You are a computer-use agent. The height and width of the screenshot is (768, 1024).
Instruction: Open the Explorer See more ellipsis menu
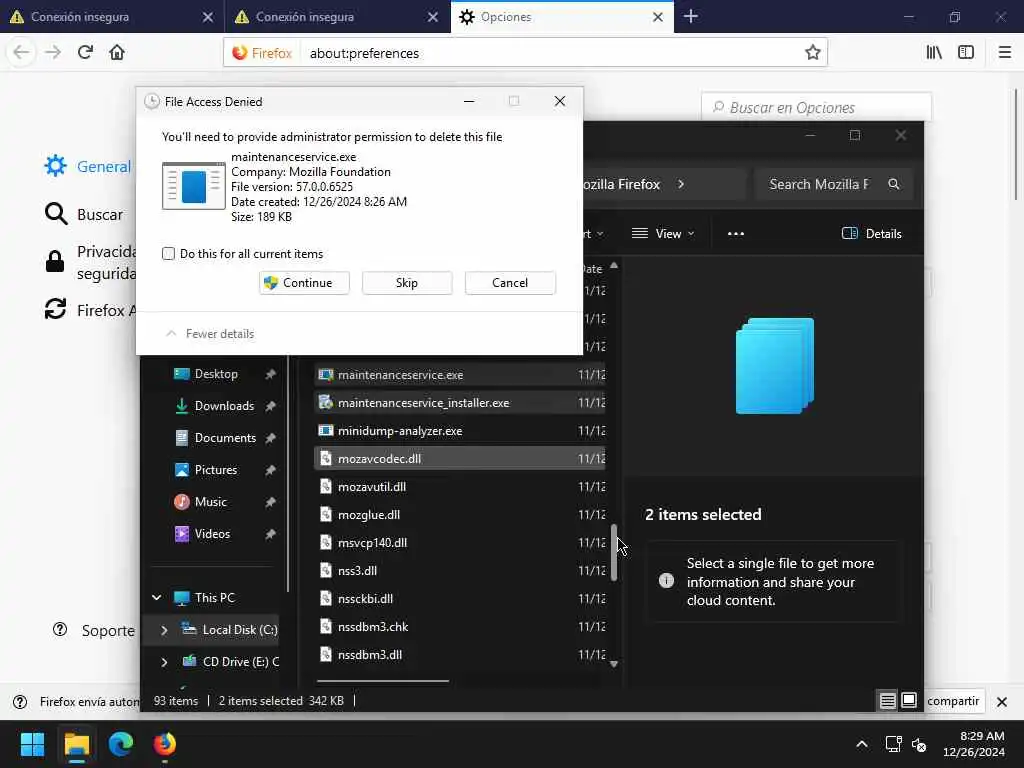coord(735,234)
